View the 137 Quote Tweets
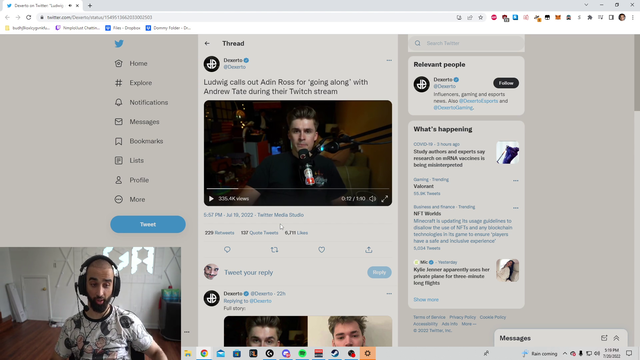 coord(259,233)
